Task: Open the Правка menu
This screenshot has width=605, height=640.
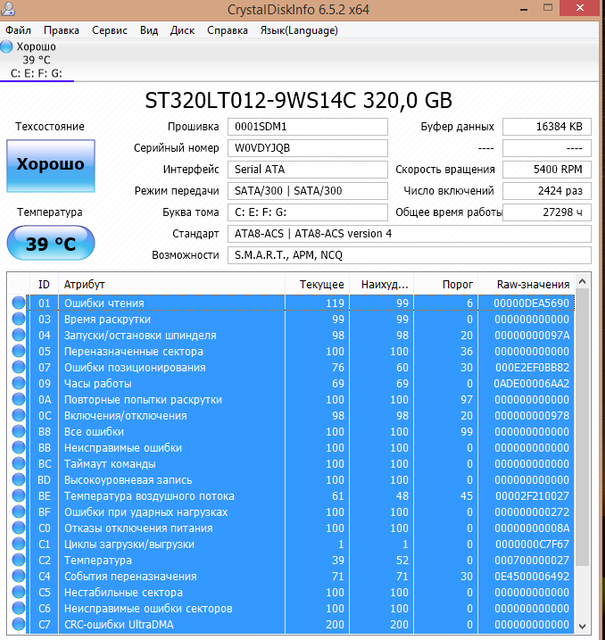Action: pos(61,31)
